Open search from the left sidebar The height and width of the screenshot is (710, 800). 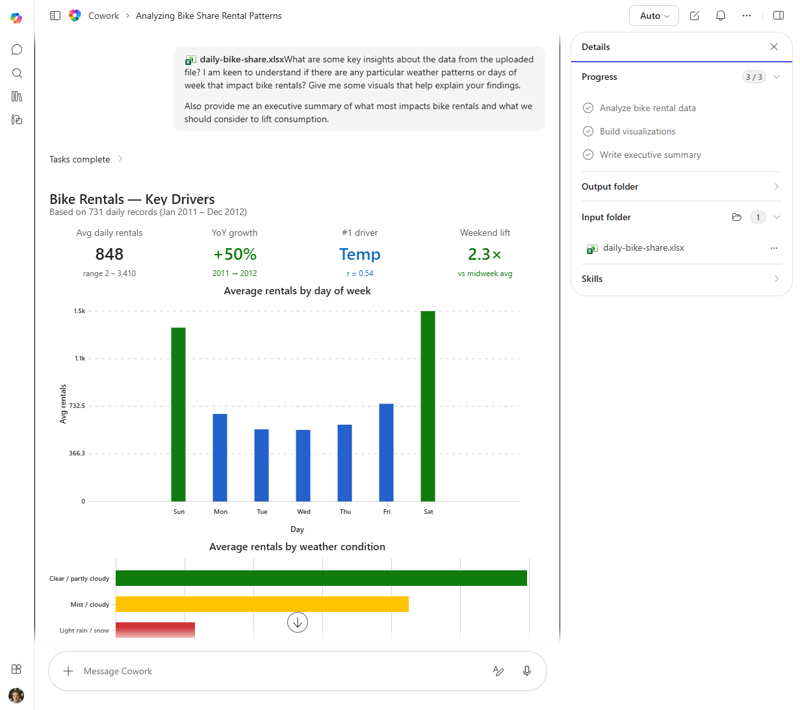16,72
